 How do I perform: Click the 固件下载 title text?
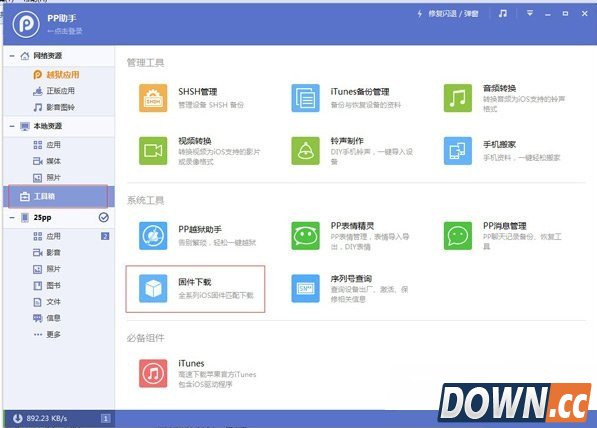pos(195,282)
